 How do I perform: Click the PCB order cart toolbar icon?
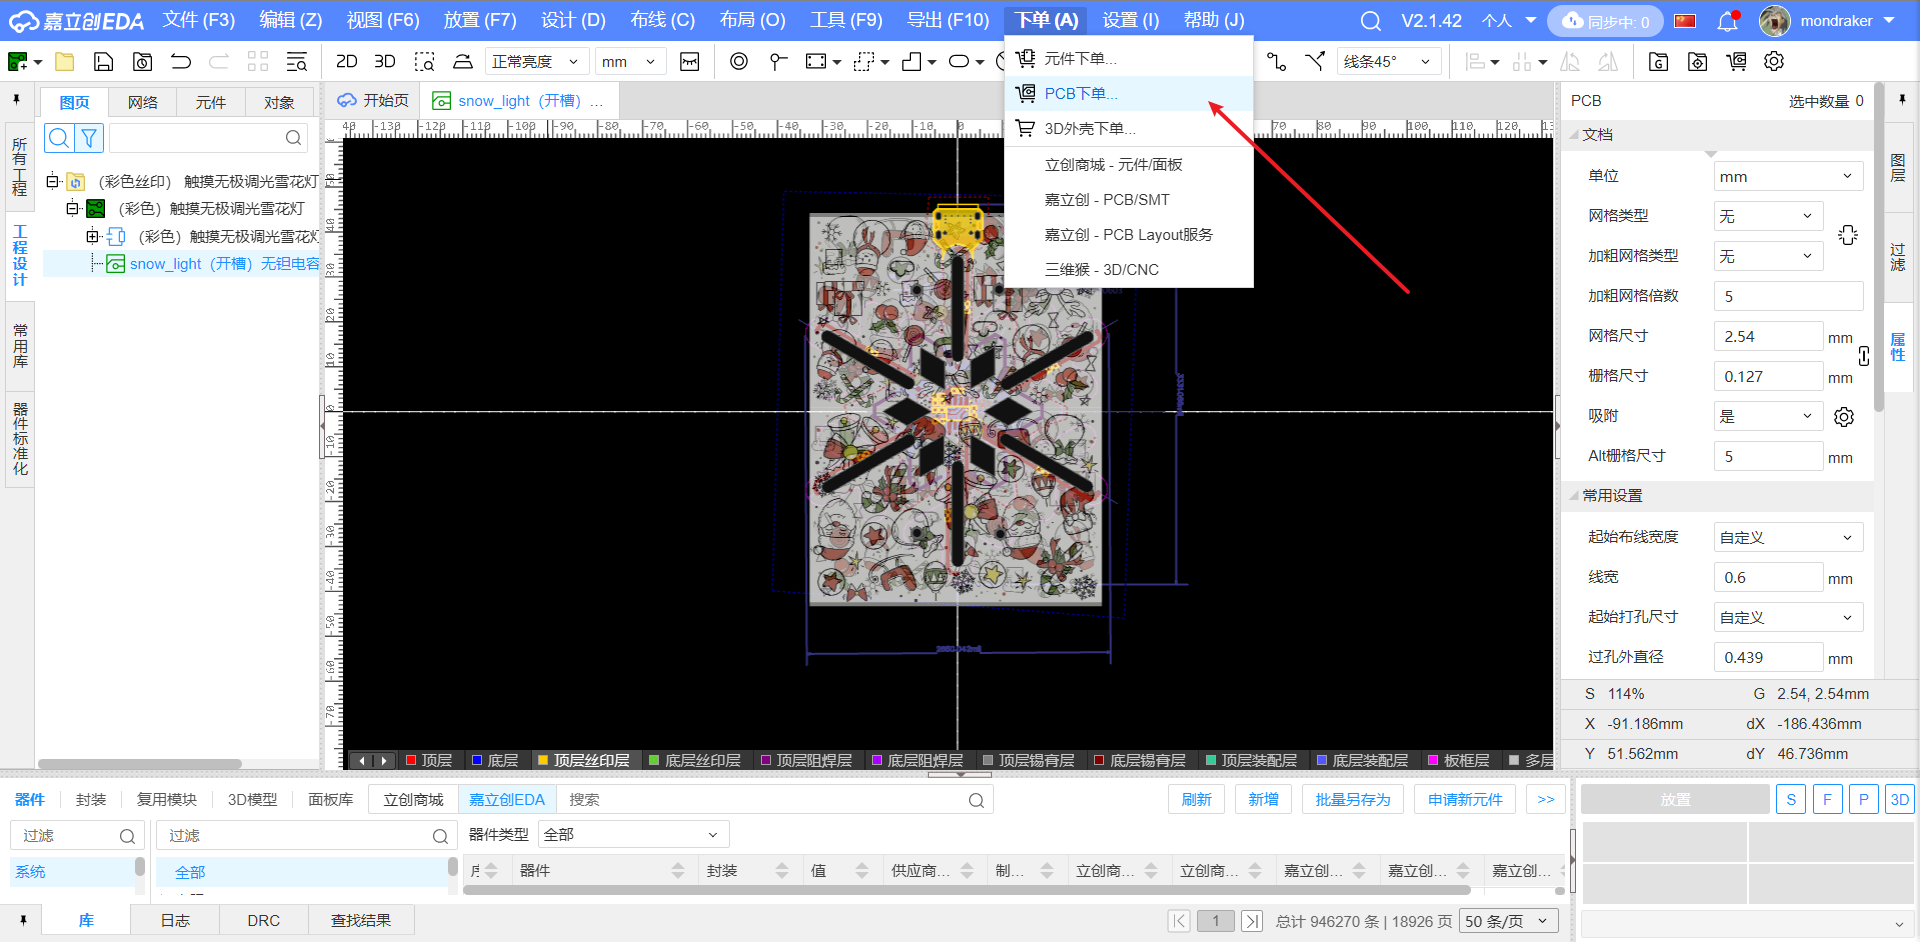(x=1736, y=62)
